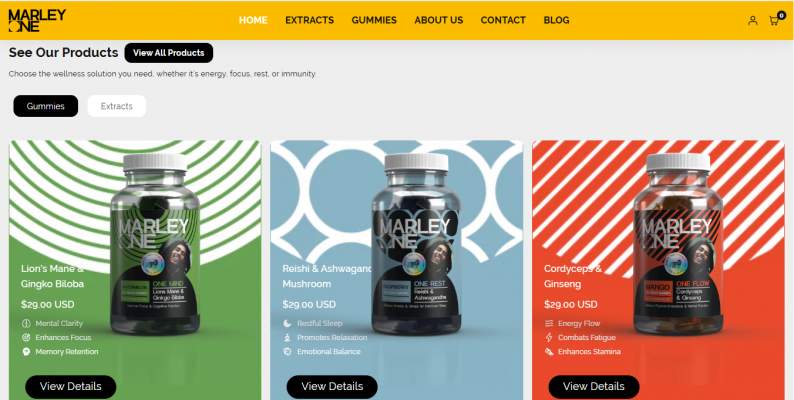The width and height of the screenshot is (794, 400).
Task: View Details for Cordyceps & Ginseng
Action: pyautogui.click(x=593, y=386)
